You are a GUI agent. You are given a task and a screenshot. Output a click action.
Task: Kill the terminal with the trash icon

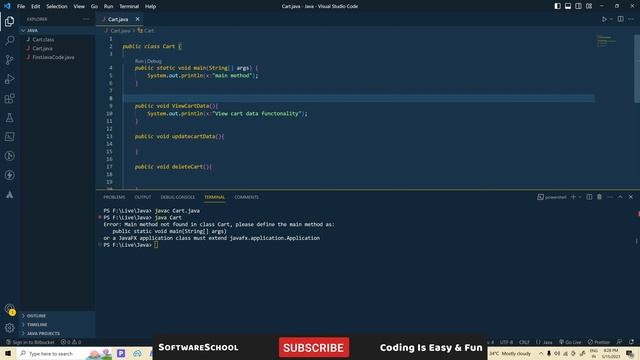[599, 197]
